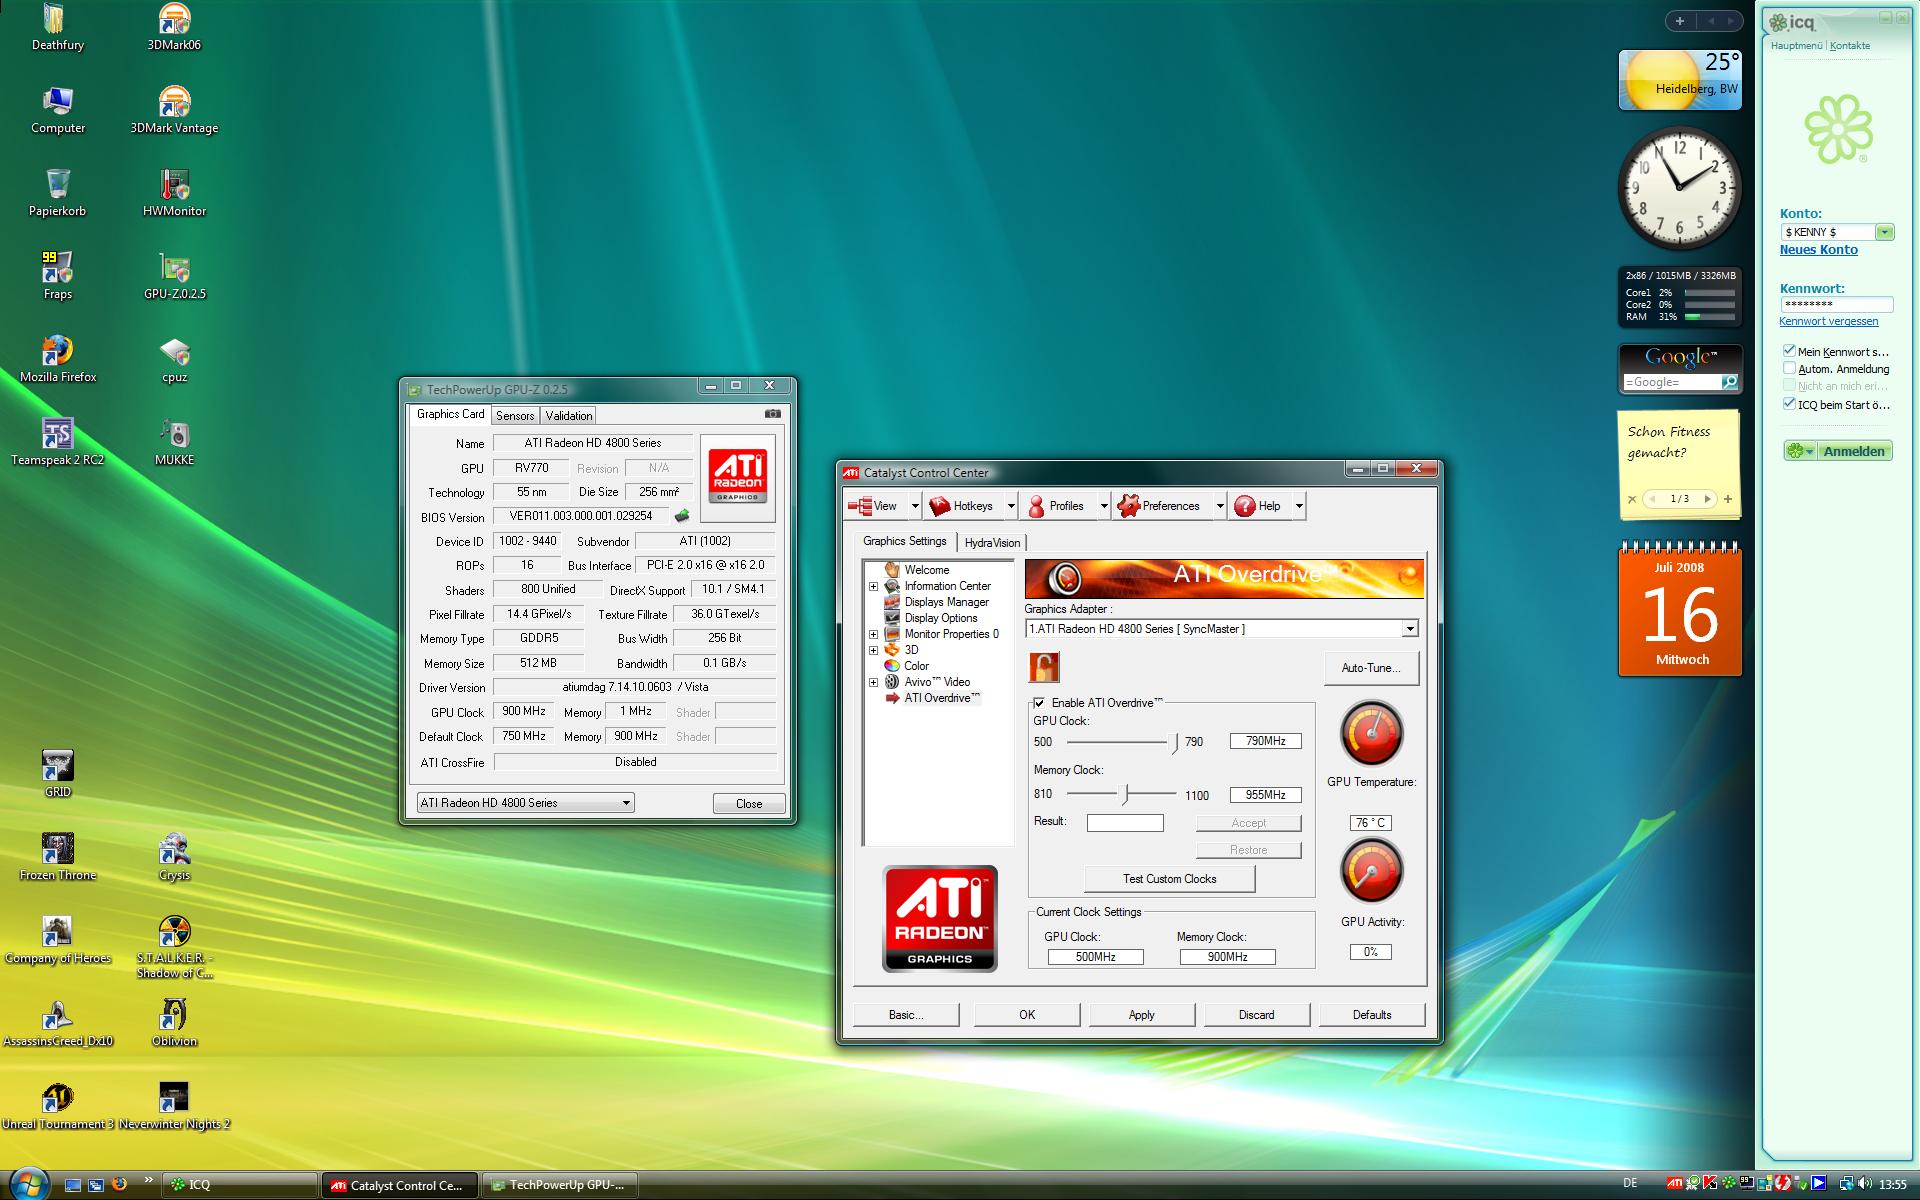Click the Test Custom Clocks button
Screen dimensions: 1920x1200
pos(1169,879)
